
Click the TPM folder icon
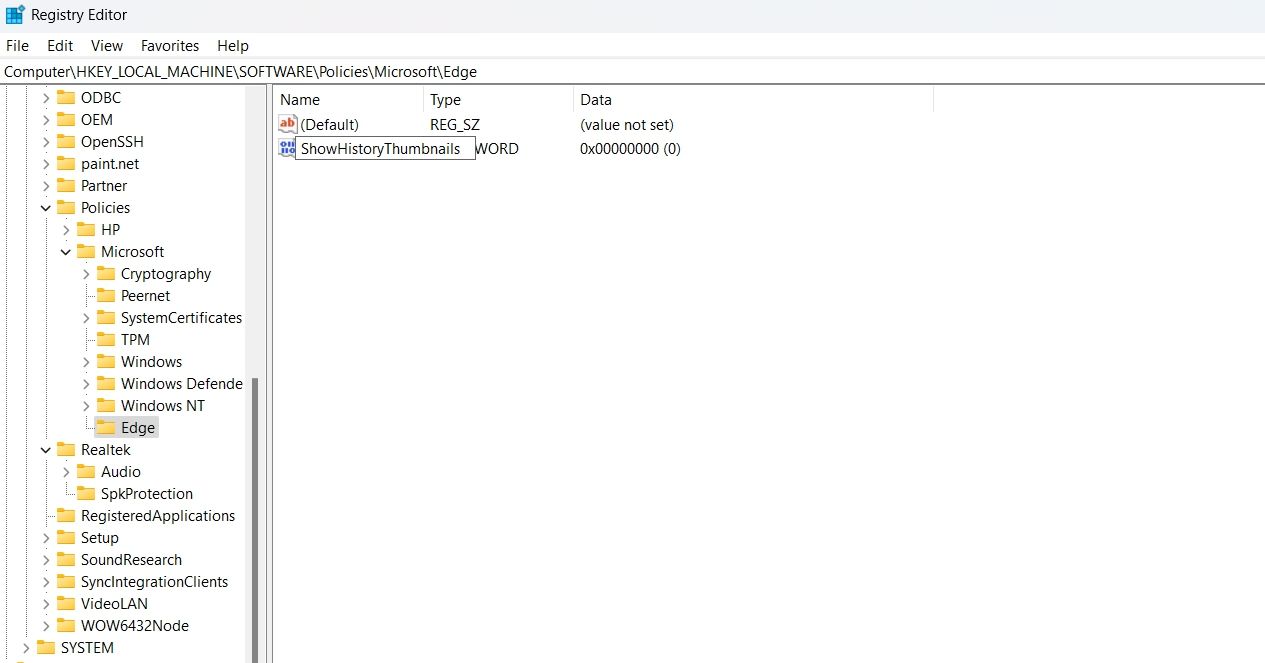(x=106, y=340)
